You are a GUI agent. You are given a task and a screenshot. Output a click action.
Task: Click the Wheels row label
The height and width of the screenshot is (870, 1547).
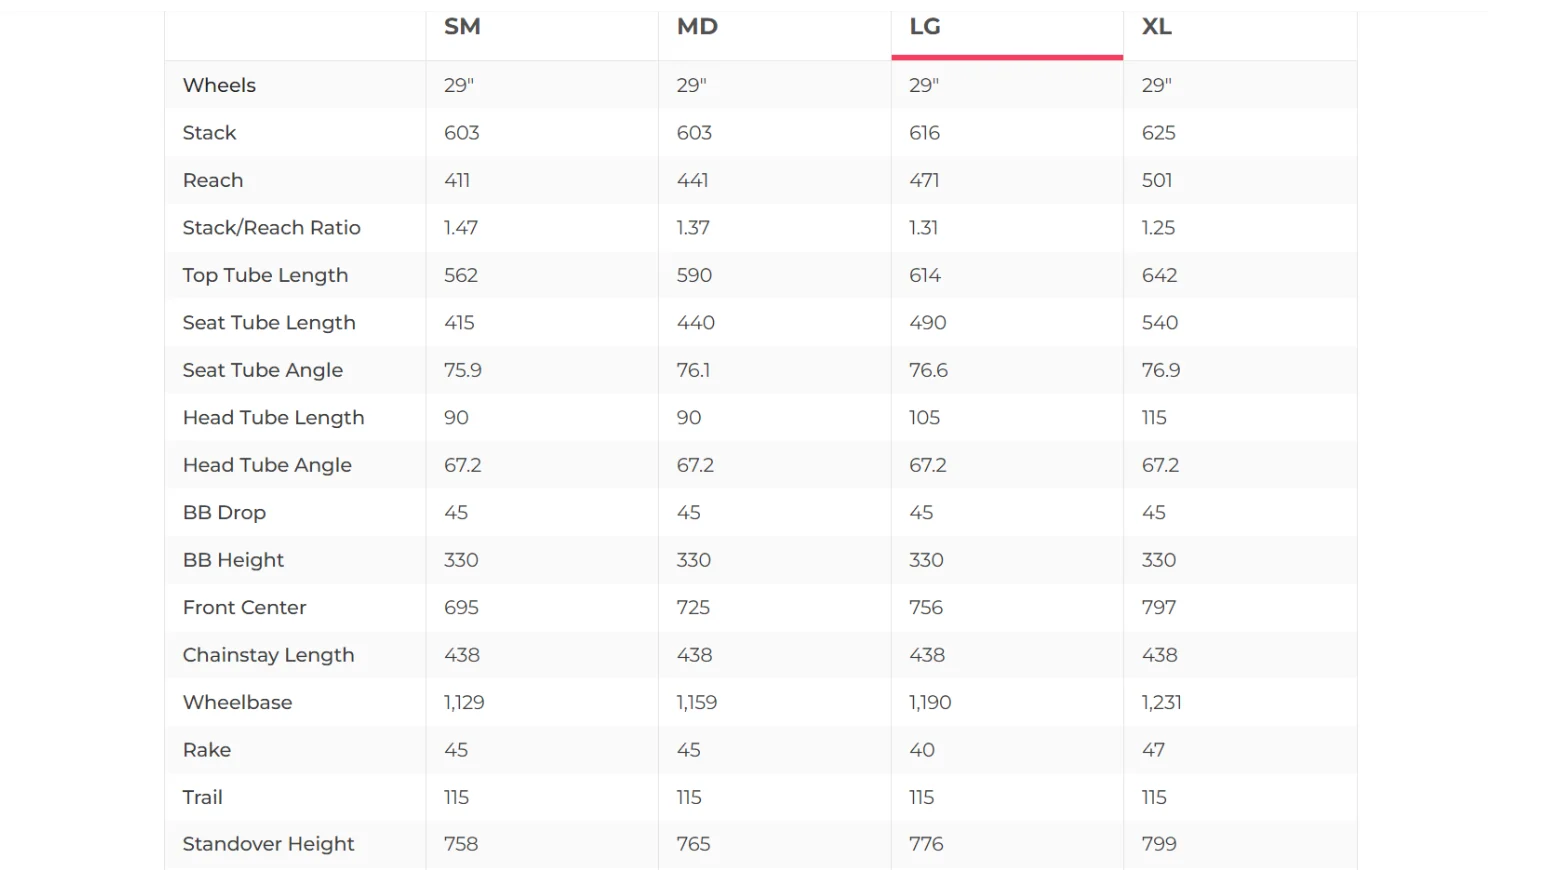coord(219,85)
